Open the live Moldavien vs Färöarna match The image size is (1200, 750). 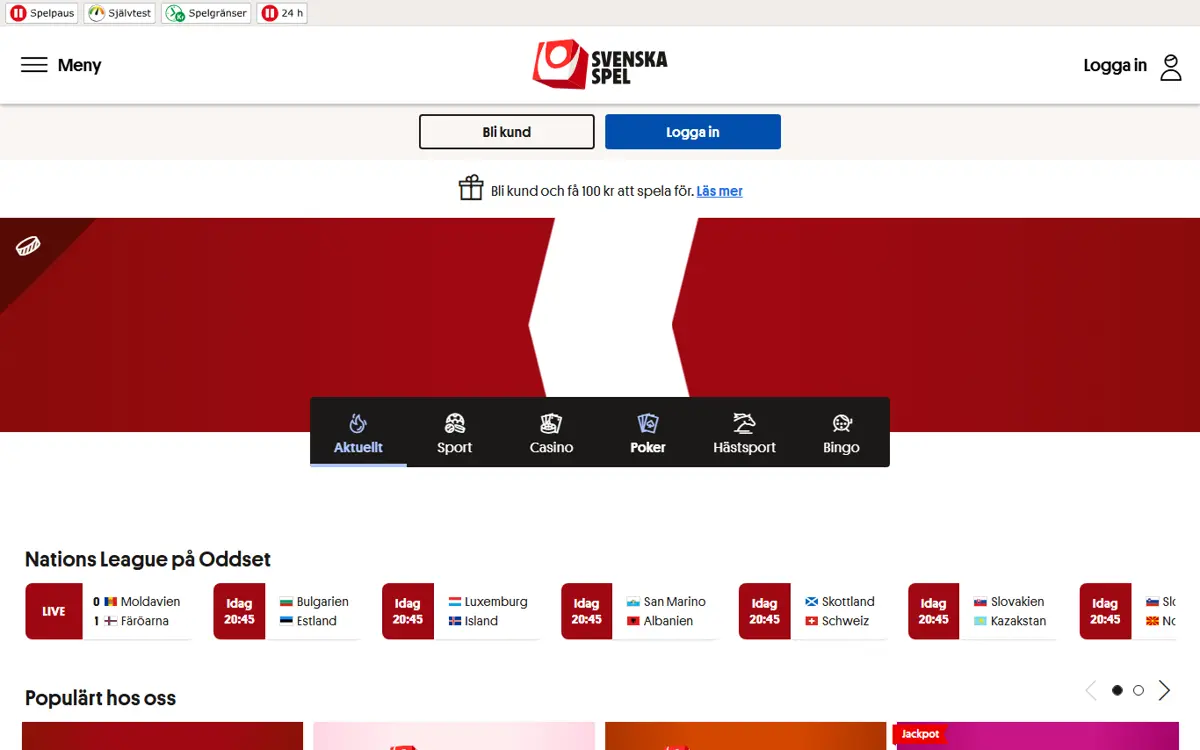pyautogui.click(x=109, y=611)
